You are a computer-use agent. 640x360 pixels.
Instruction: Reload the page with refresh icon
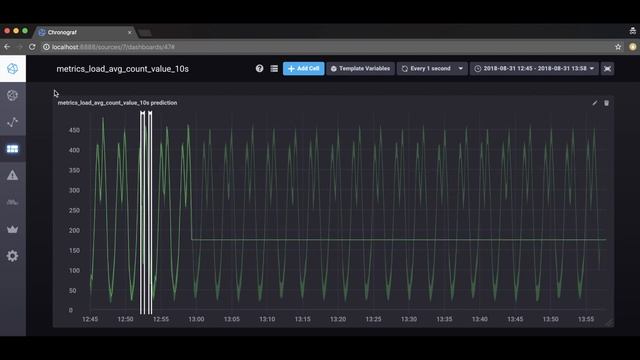click(32, 47)
